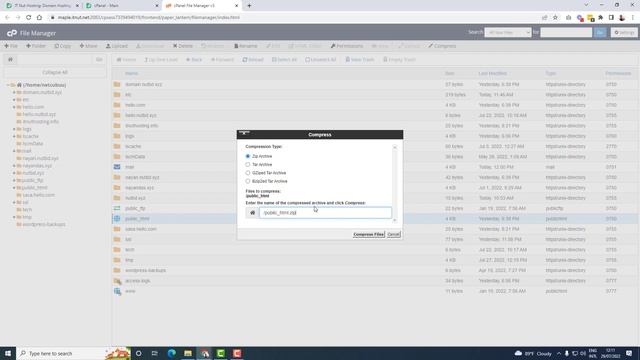Click the Move toolbar button
The width and height of the screenshot is (640, 360).
pos(89,46)
